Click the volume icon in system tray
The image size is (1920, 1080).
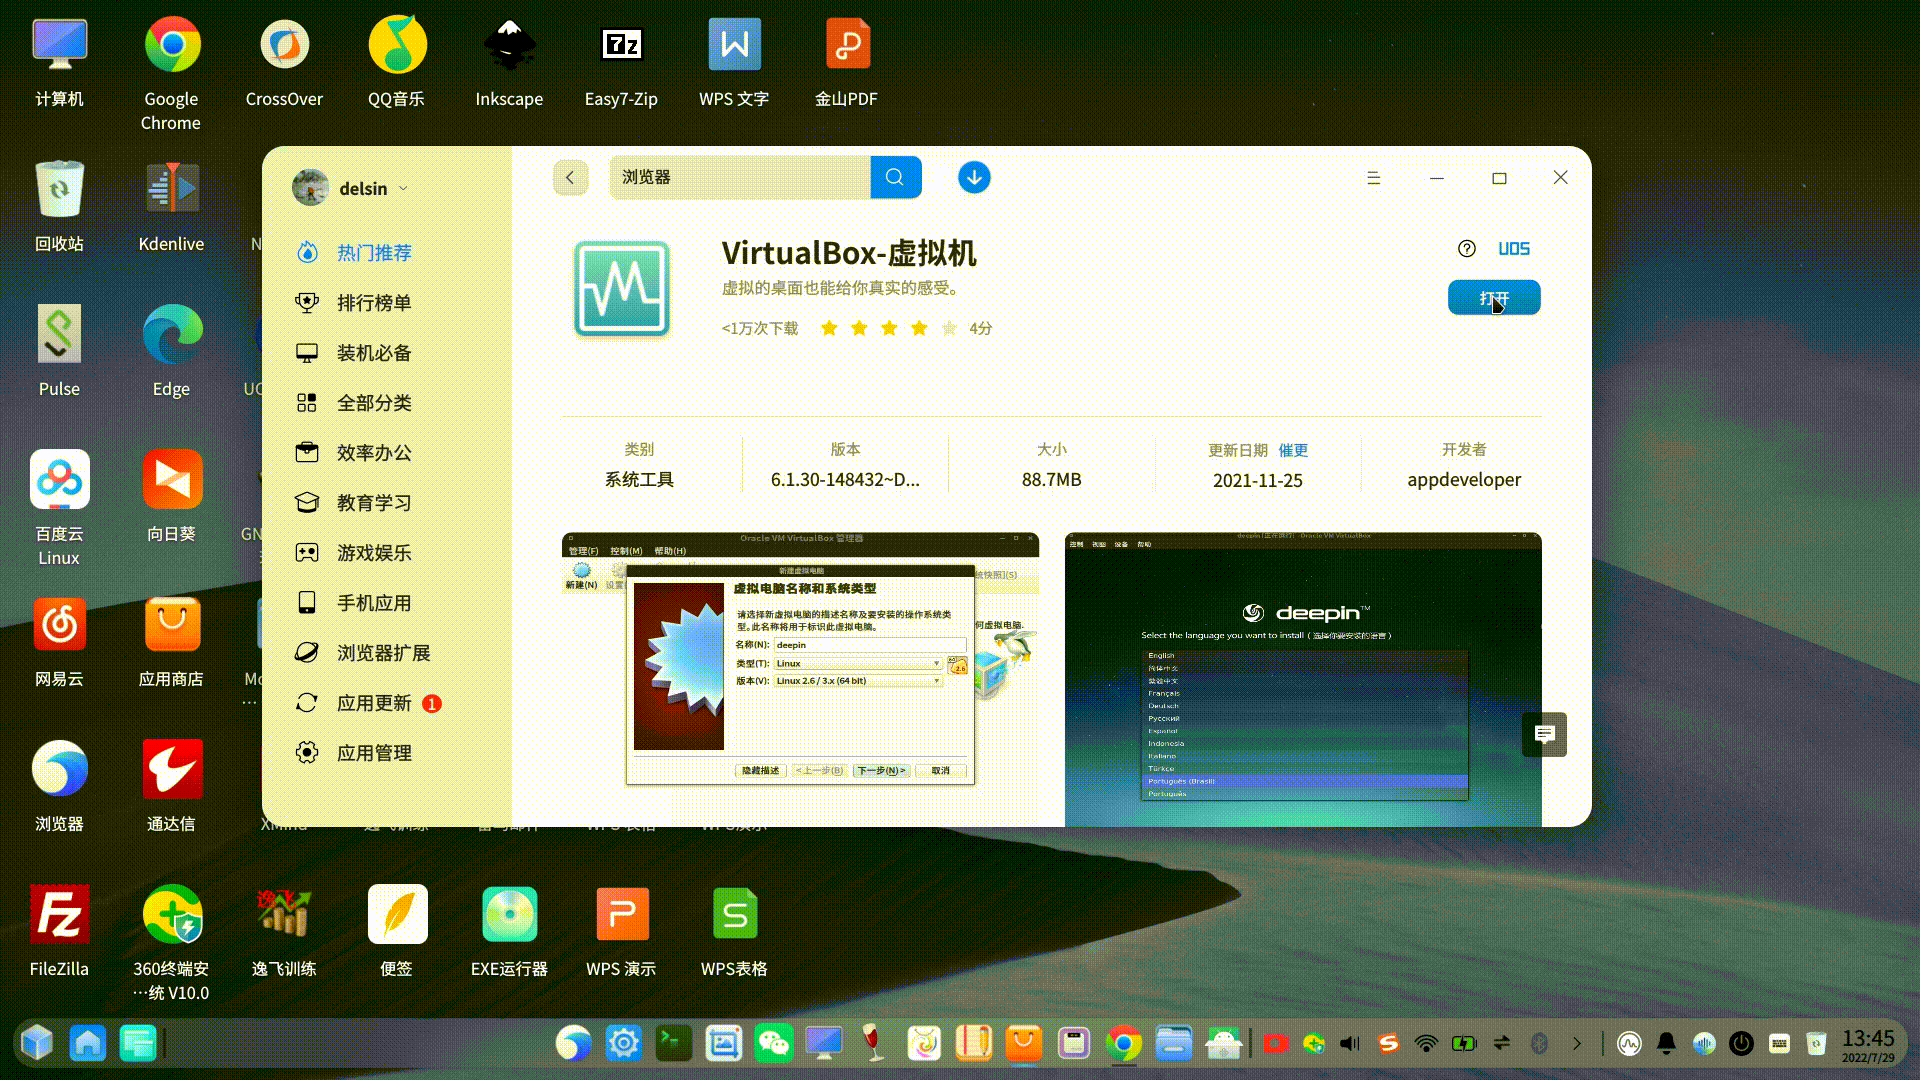[x=1350, y=1043]
